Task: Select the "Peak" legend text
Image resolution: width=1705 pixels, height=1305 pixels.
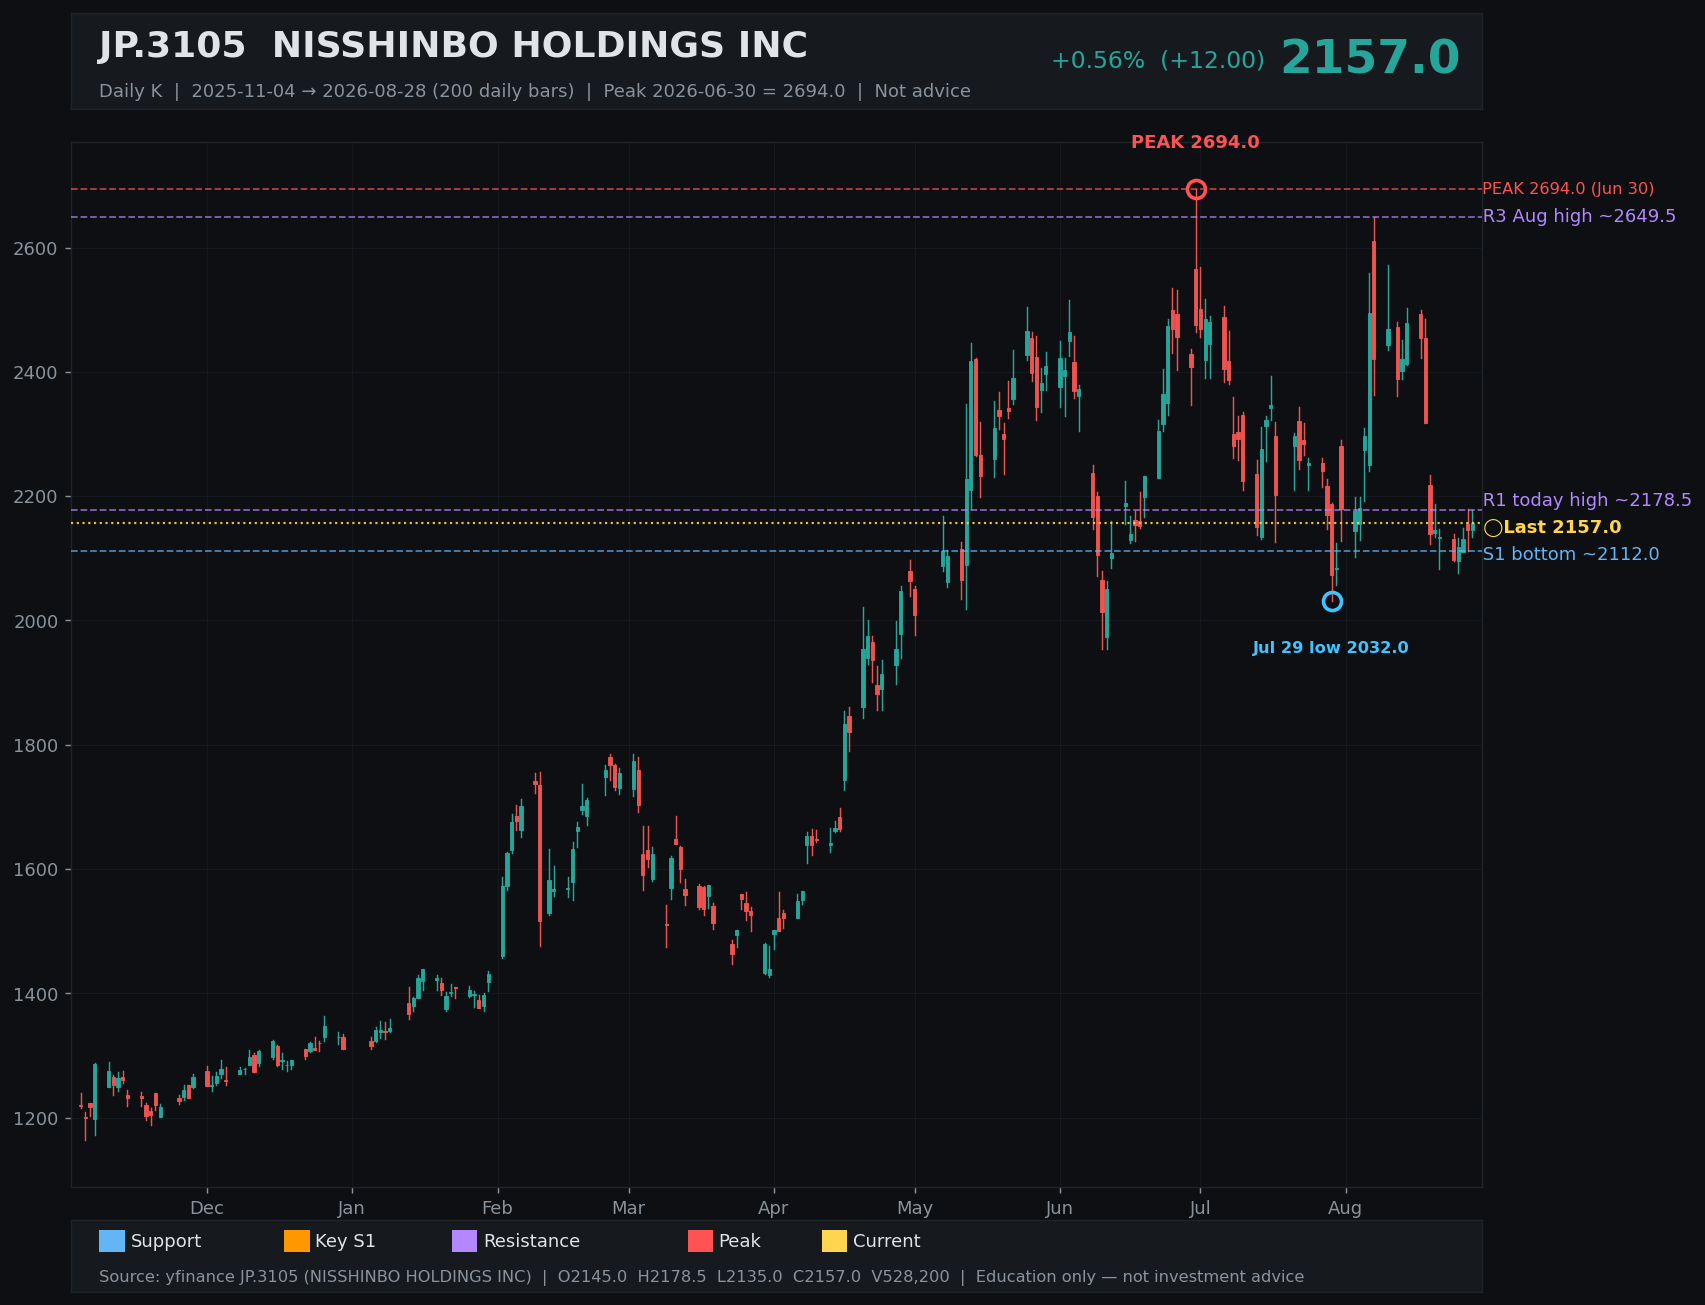Action: click(740, 1241)
